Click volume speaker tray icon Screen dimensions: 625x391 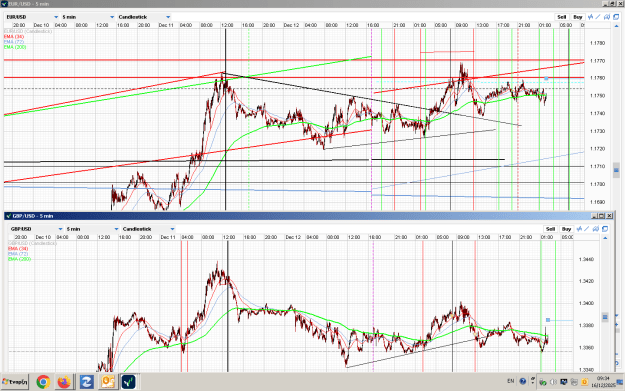click(x=553, y=382)
